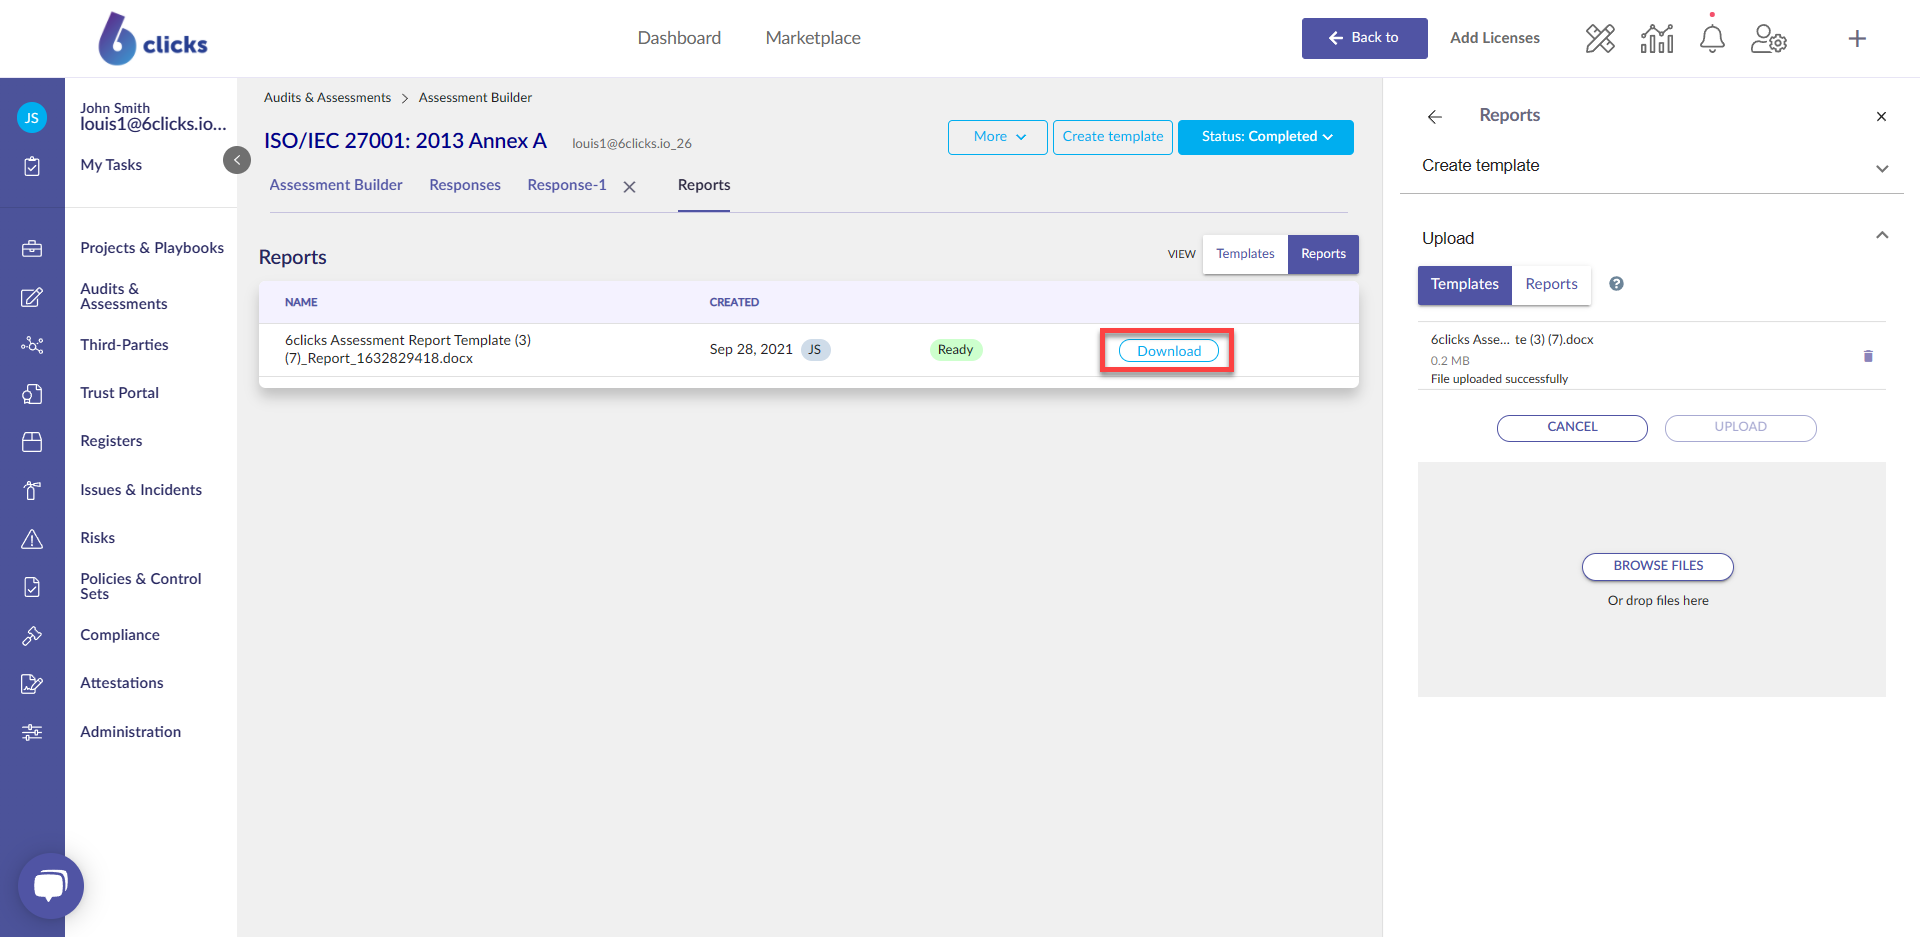Screen dimensions: 1920x937
Task: Open Third-Parties in the sidebar
Action: click(x=124, y=345)
